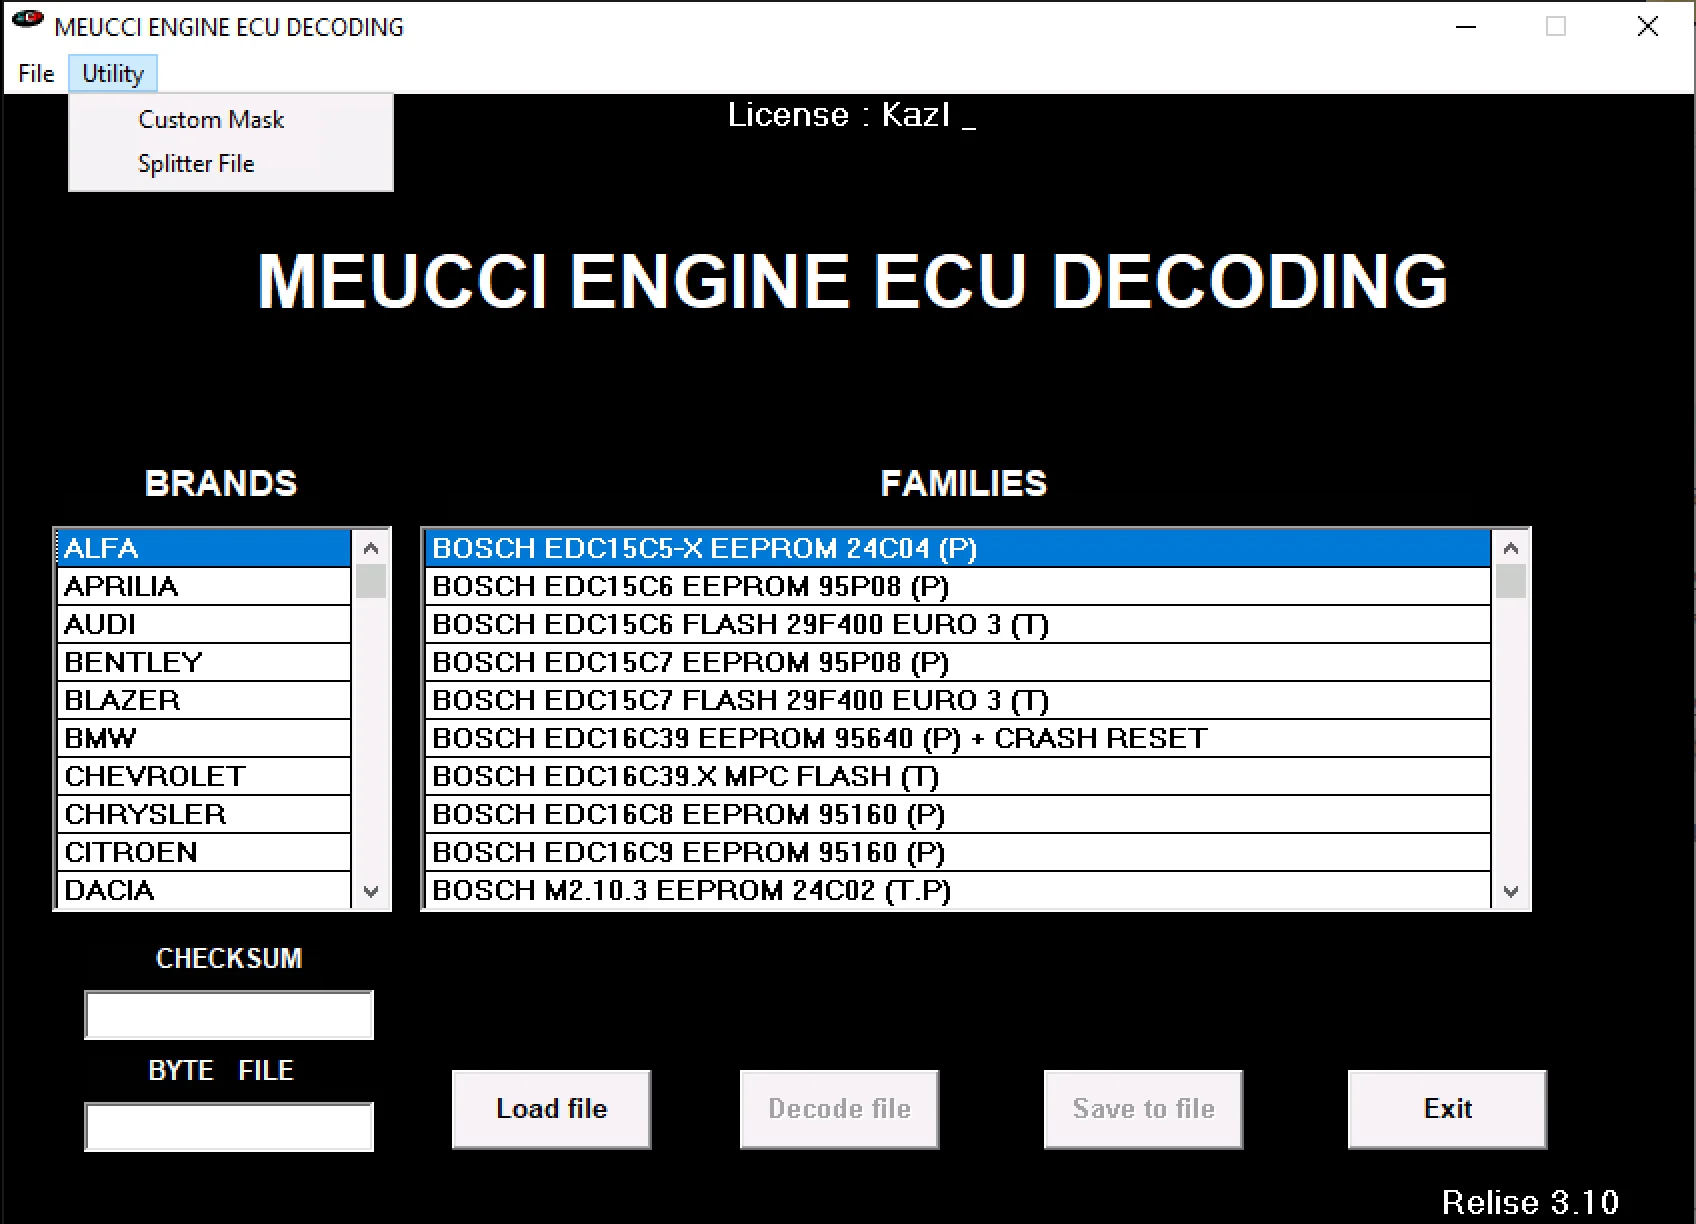Click Families list scroll up arrow
The height and width of the screenshot is (1224, 1696).
[x=1511, y=548]
